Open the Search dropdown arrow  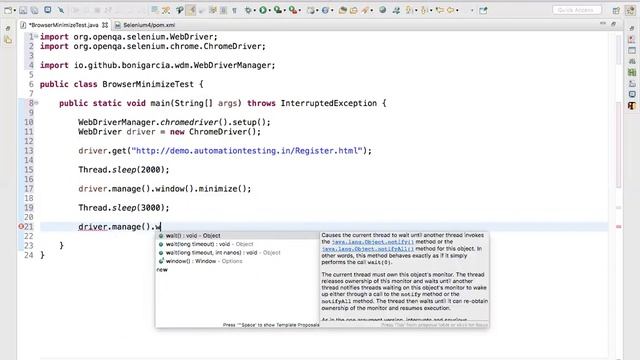[x=371, y=10]
